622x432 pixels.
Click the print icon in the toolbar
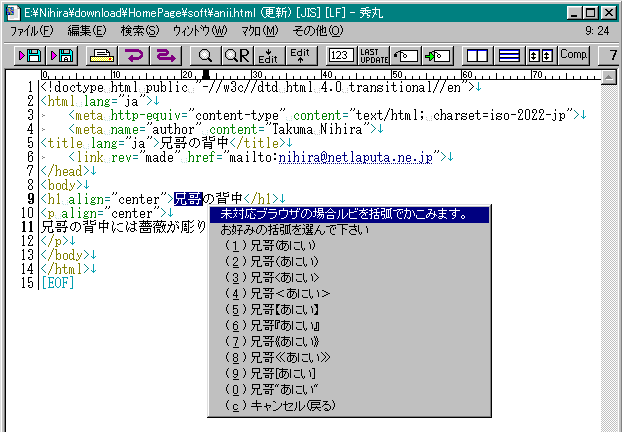(101, 55)
